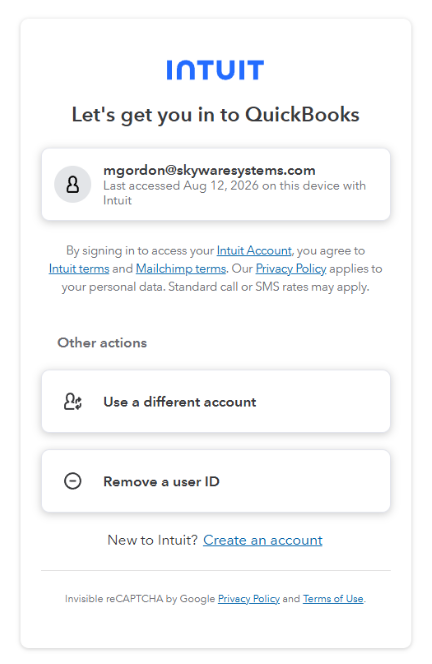Open the Intuit terms link
This screenshot has width=432, height=664.
click(x=79, y=269)
